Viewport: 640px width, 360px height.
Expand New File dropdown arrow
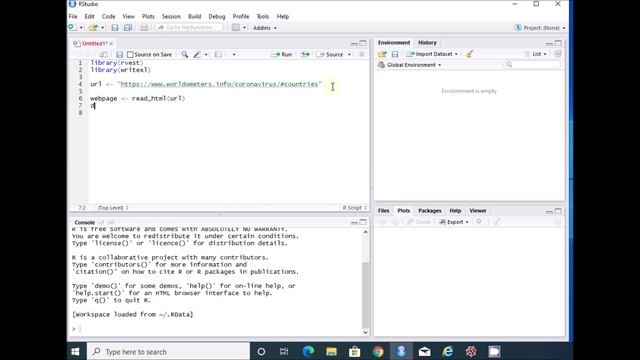coord(81,28)
